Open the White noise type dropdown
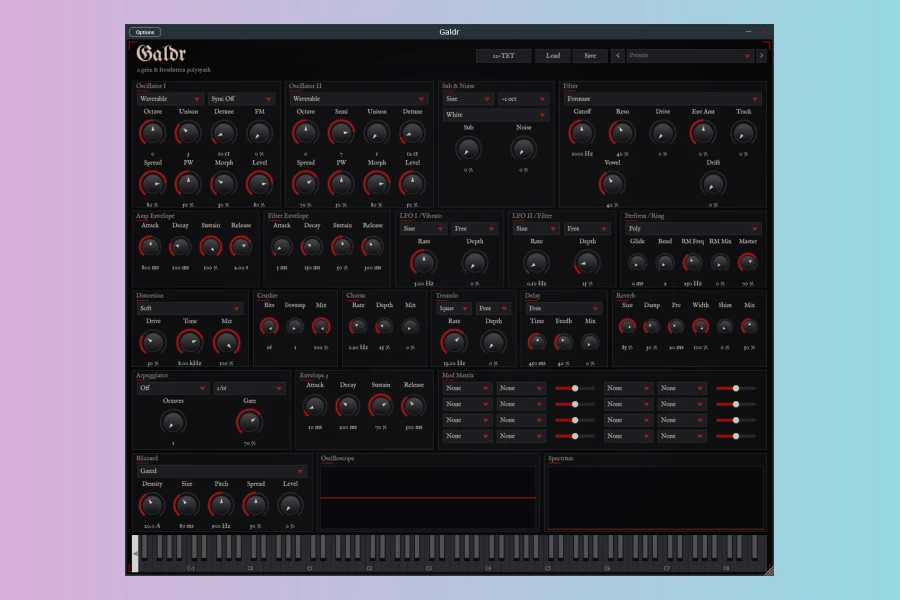Image resolution: width=900 pixels, height=600 pixels. coord(495,115)
